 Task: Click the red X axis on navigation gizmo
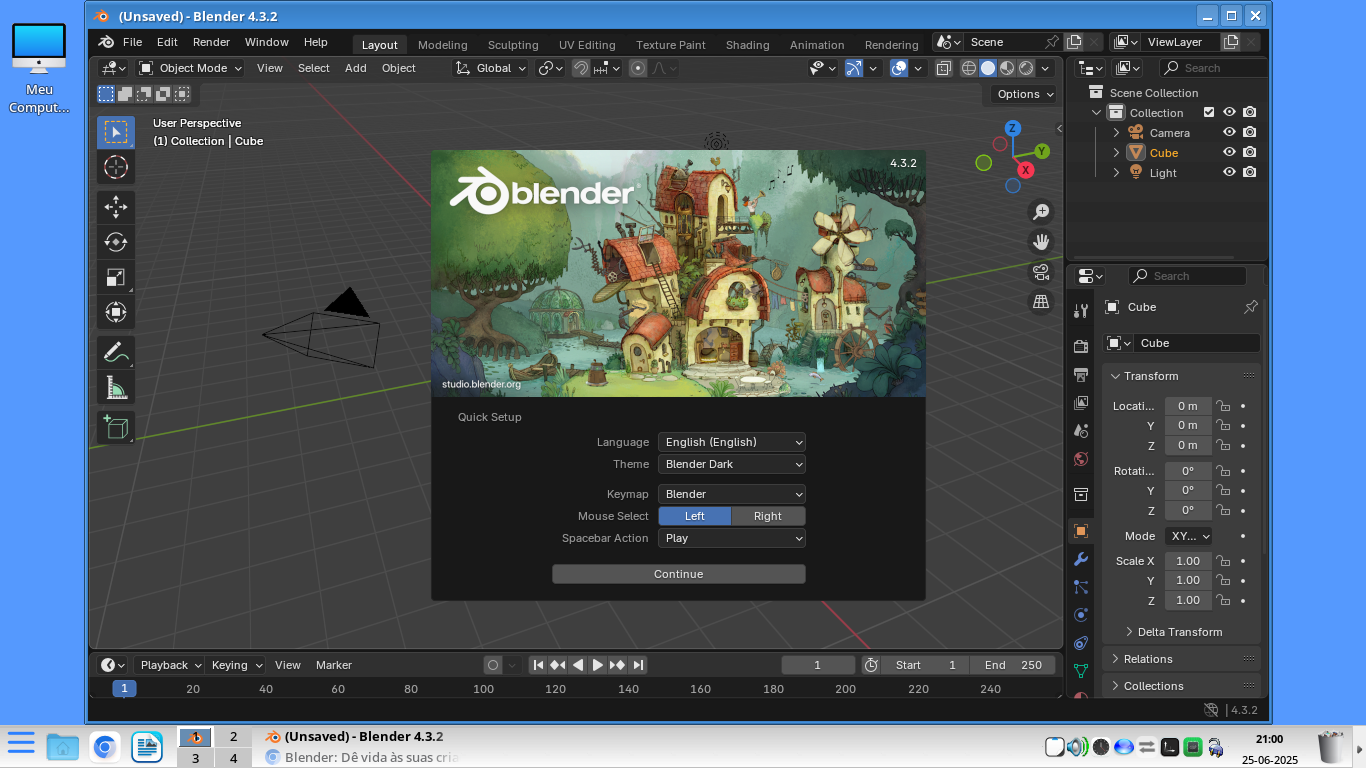(x=1026, y=170)
